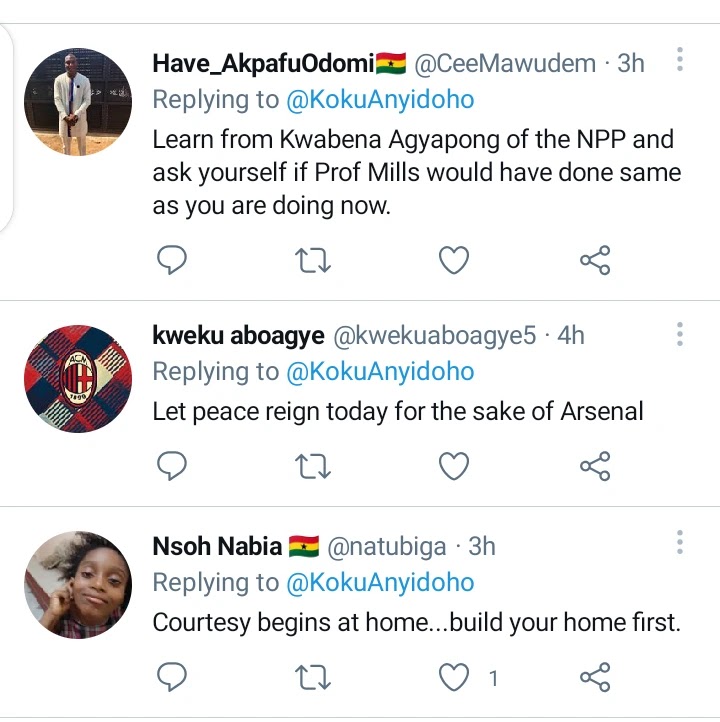Image resolution: width=720 pixels, height=722 pixels.
Task: Open more options for Nsoh Nabia's tweet
Action: (x=680, y=543)
